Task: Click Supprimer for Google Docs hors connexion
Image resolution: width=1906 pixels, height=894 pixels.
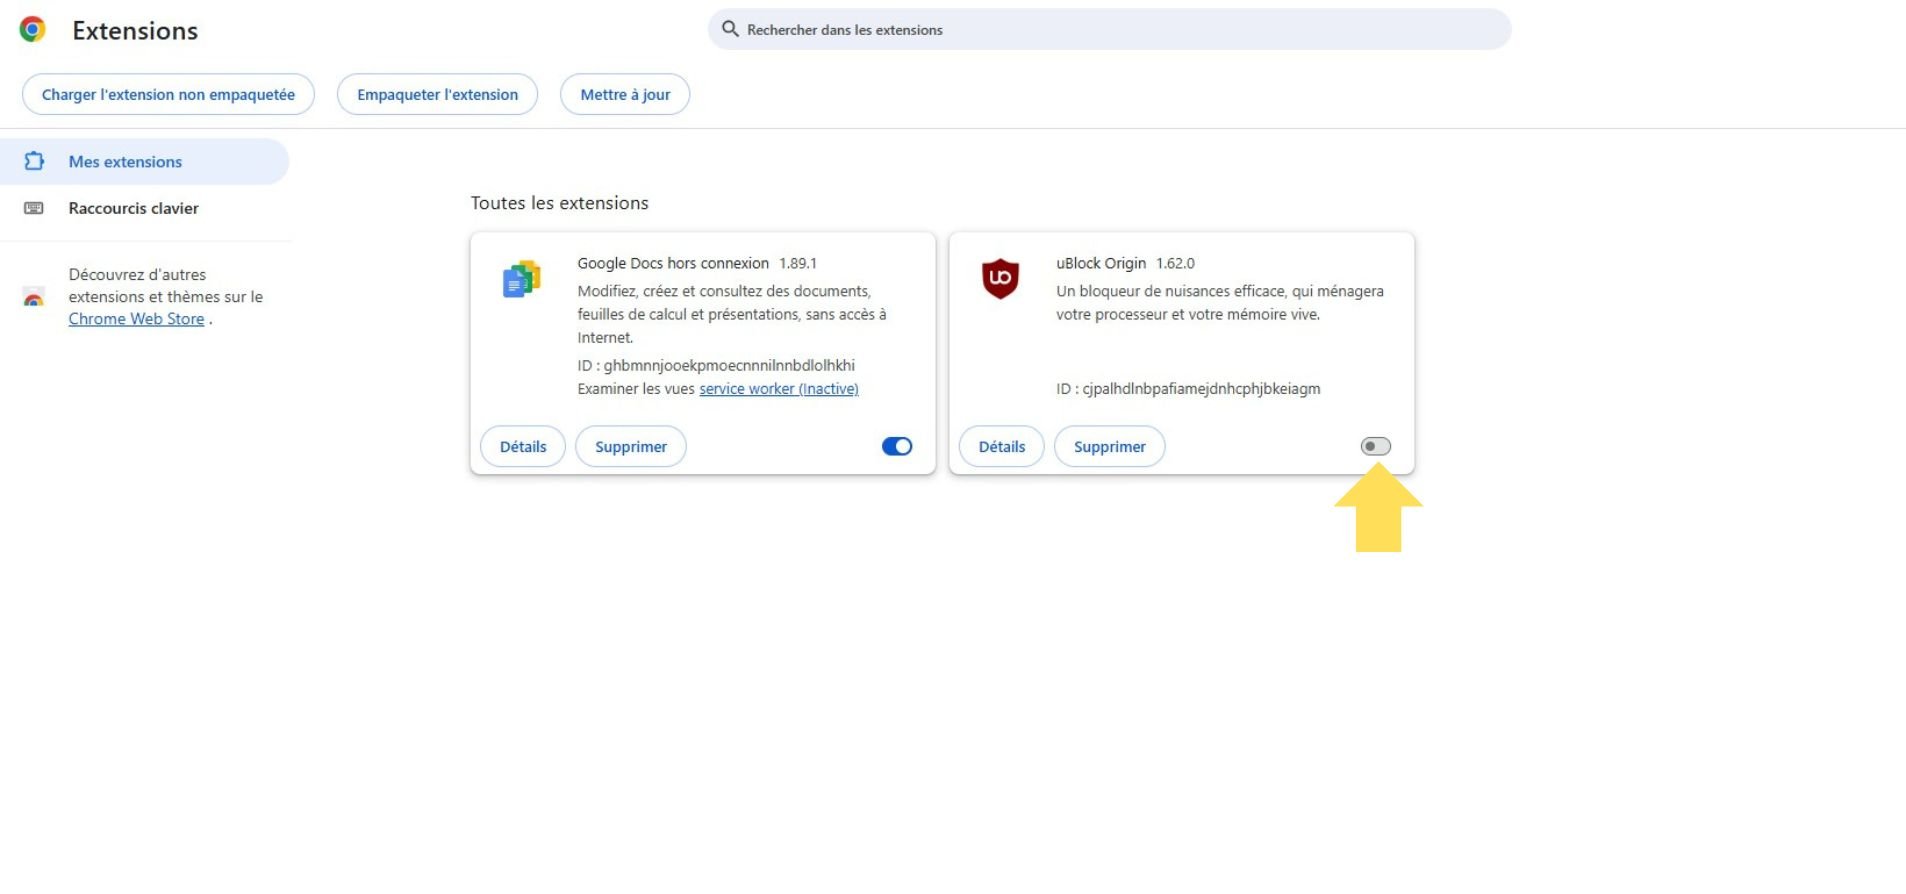Action: point(631,446)
